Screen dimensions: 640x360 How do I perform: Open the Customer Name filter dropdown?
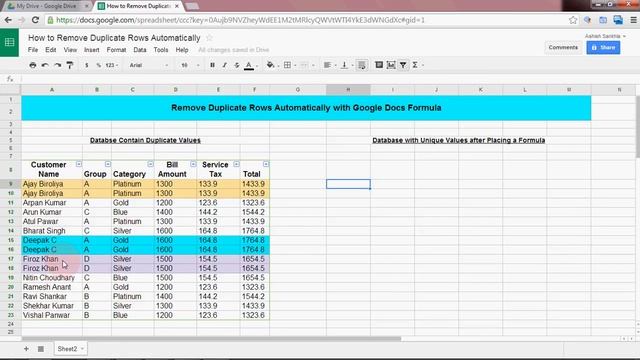(x=79, y=164)
